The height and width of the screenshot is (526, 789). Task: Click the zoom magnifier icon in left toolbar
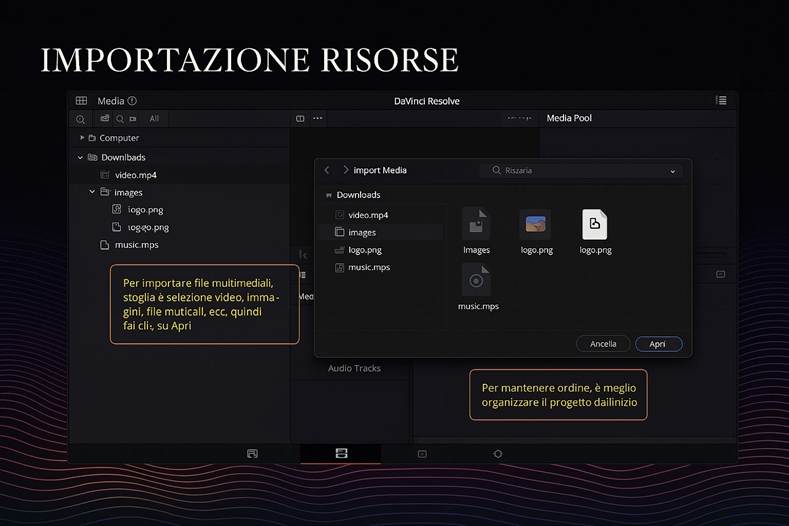tap(81, 119)
